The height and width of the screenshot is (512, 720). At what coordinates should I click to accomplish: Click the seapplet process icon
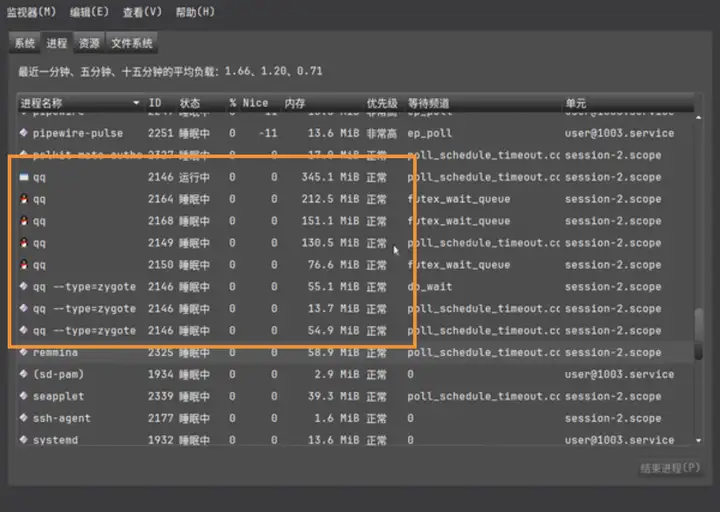click(x=23, y=396)
